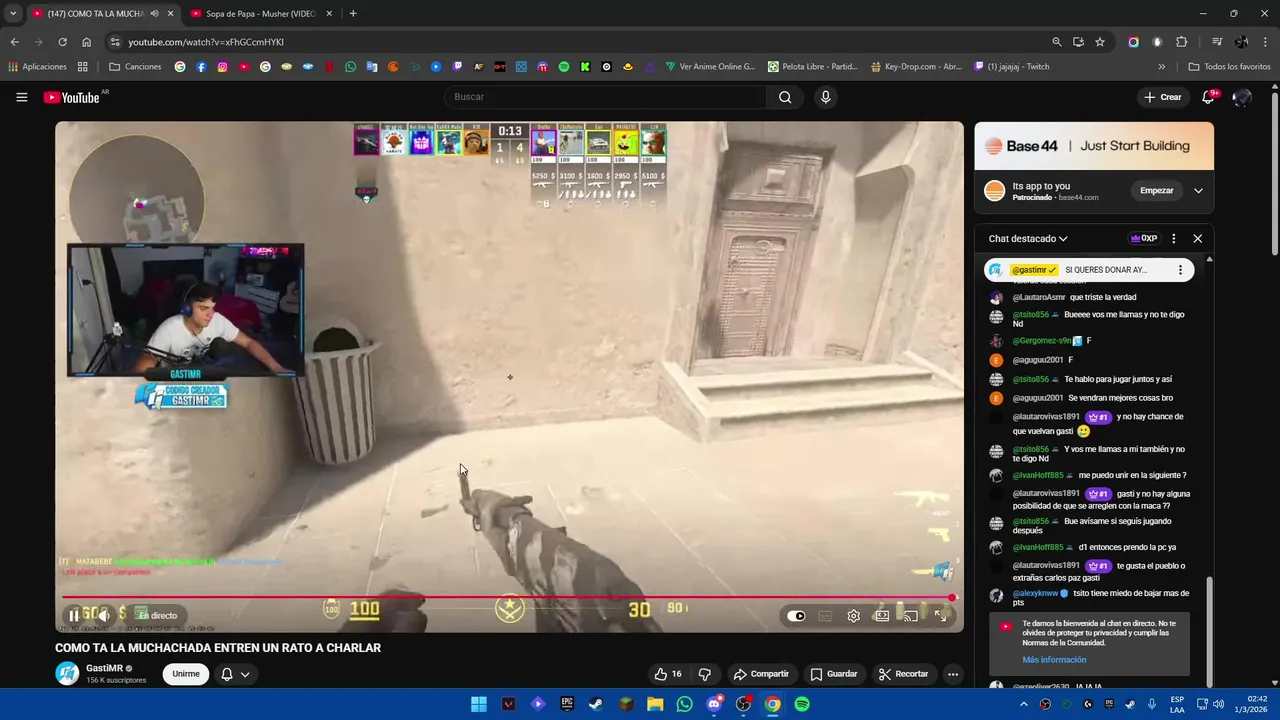The image size is (1280, 720).
Task: Click the red video progress bar
Action: point(505,598)
